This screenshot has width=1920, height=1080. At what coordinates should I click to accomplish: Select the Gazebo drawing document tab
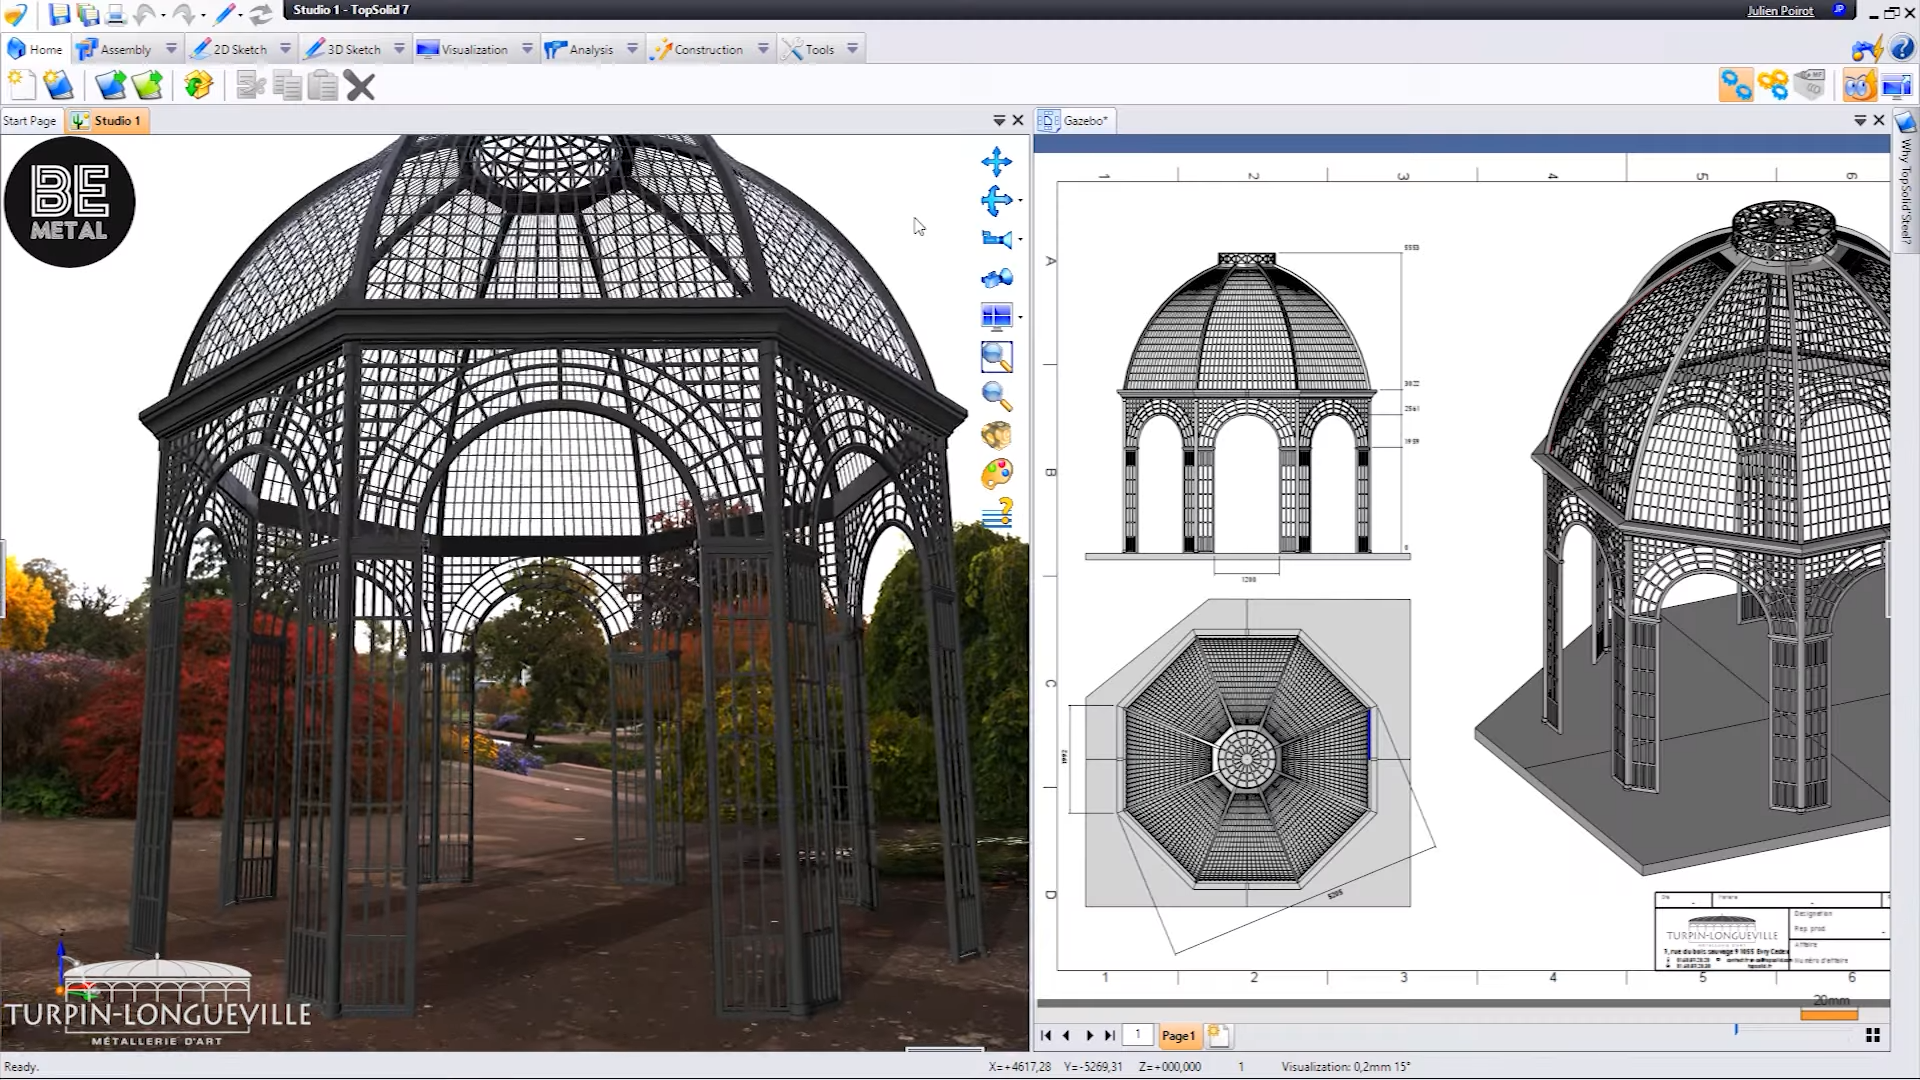point(1084,121)
